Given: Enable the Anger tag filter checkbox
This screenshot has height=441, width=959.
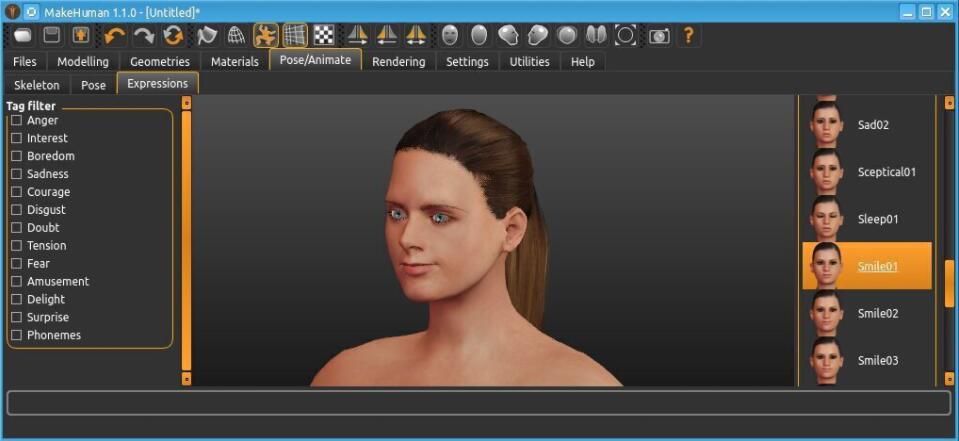Looking at the screenshot, I should coord(16,120).
